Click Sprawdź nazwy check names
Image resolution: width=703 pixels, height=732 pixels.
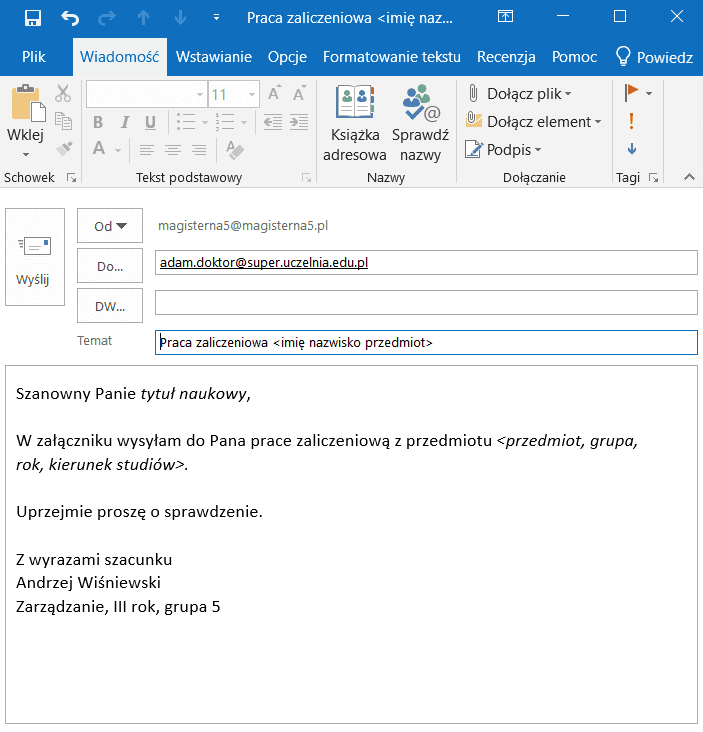click(420, 123)
